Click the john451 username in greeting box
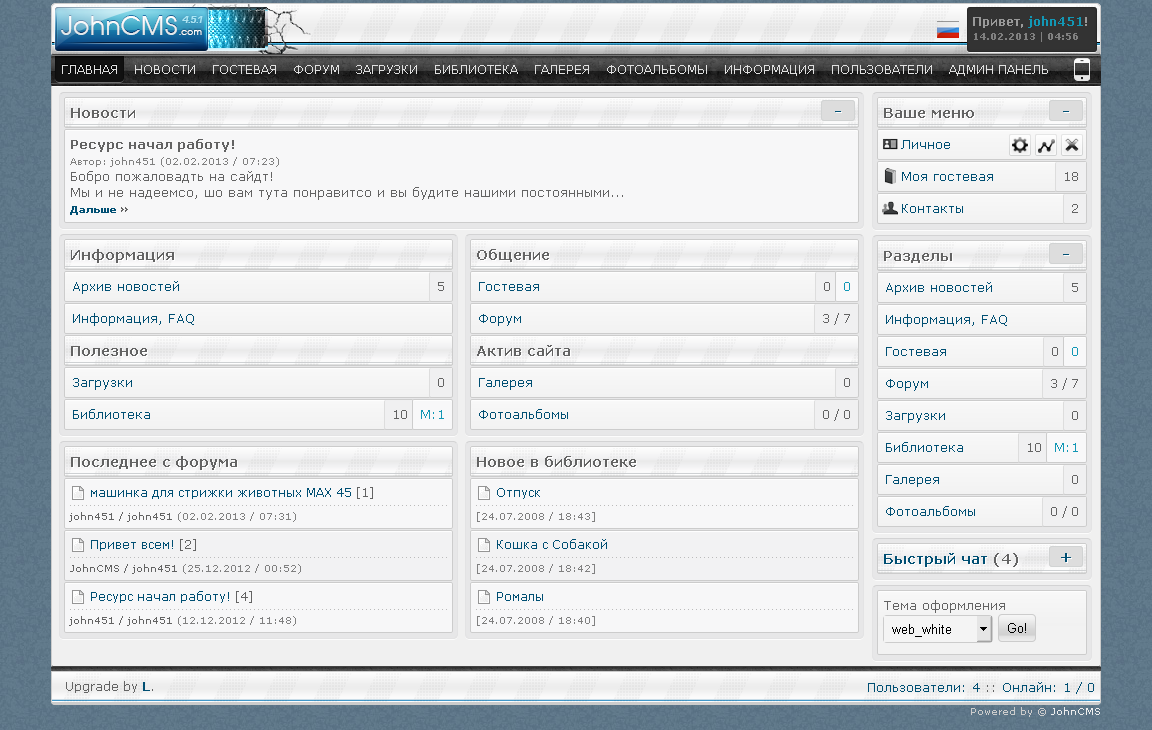 pyautogui.click(x=1055, y=21)
